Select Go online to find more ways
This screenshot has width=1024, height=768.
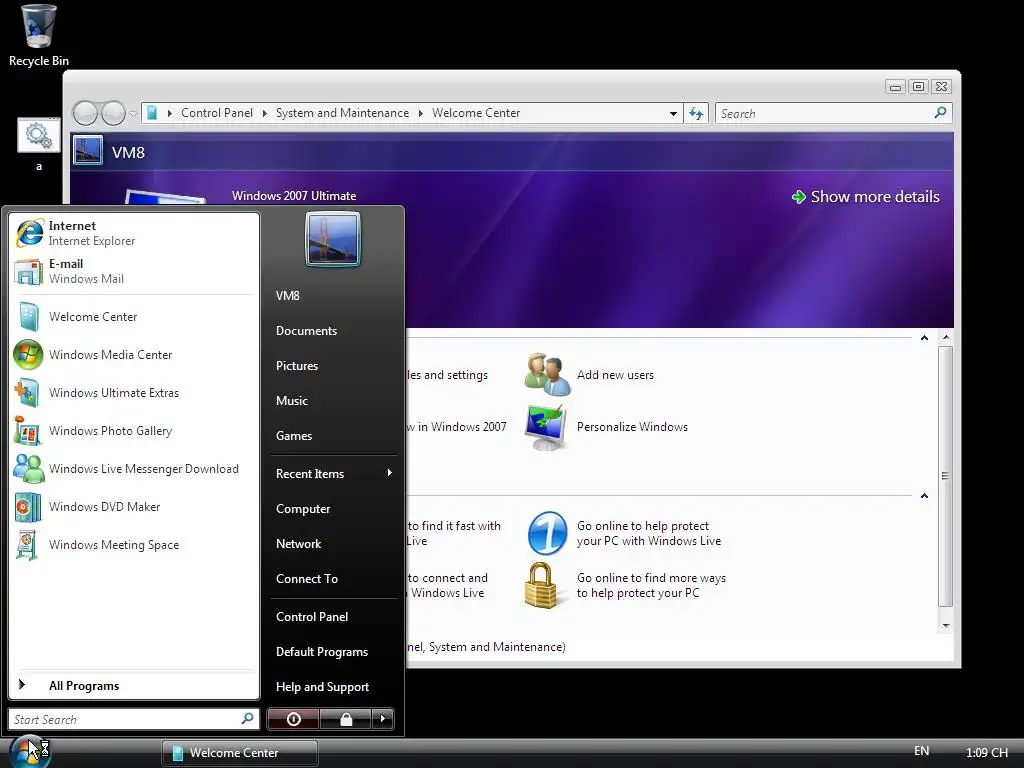(651, 585)
